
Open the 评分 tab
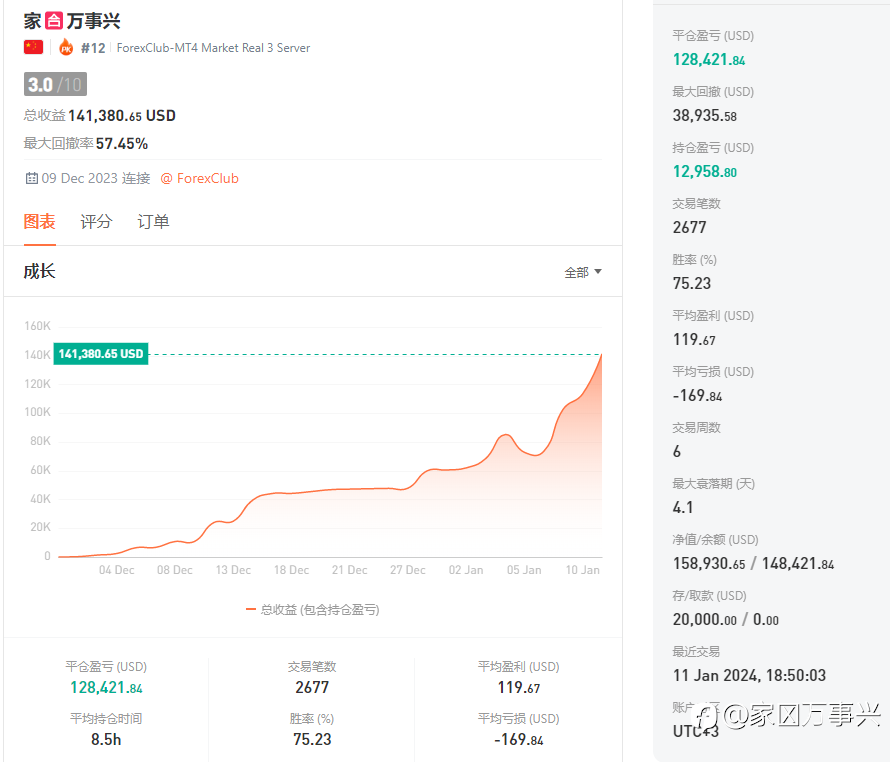(x=96, y=221)
